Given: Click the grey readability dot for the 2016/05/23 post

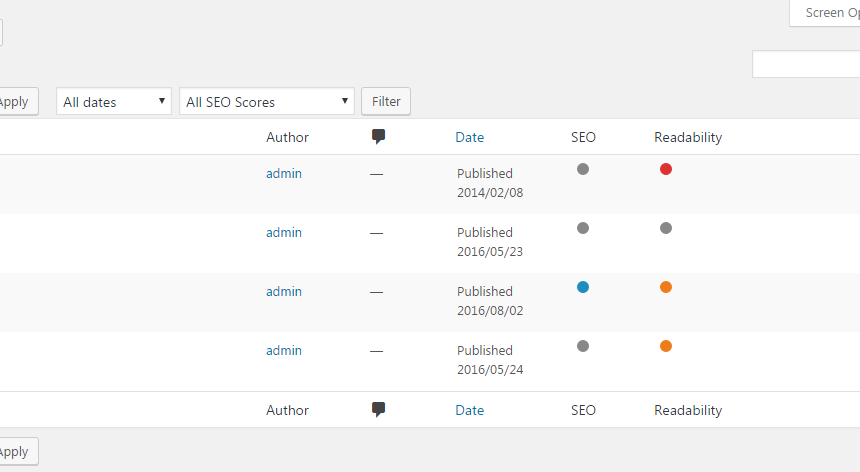Looking at the screenshot, I should 666,228.
